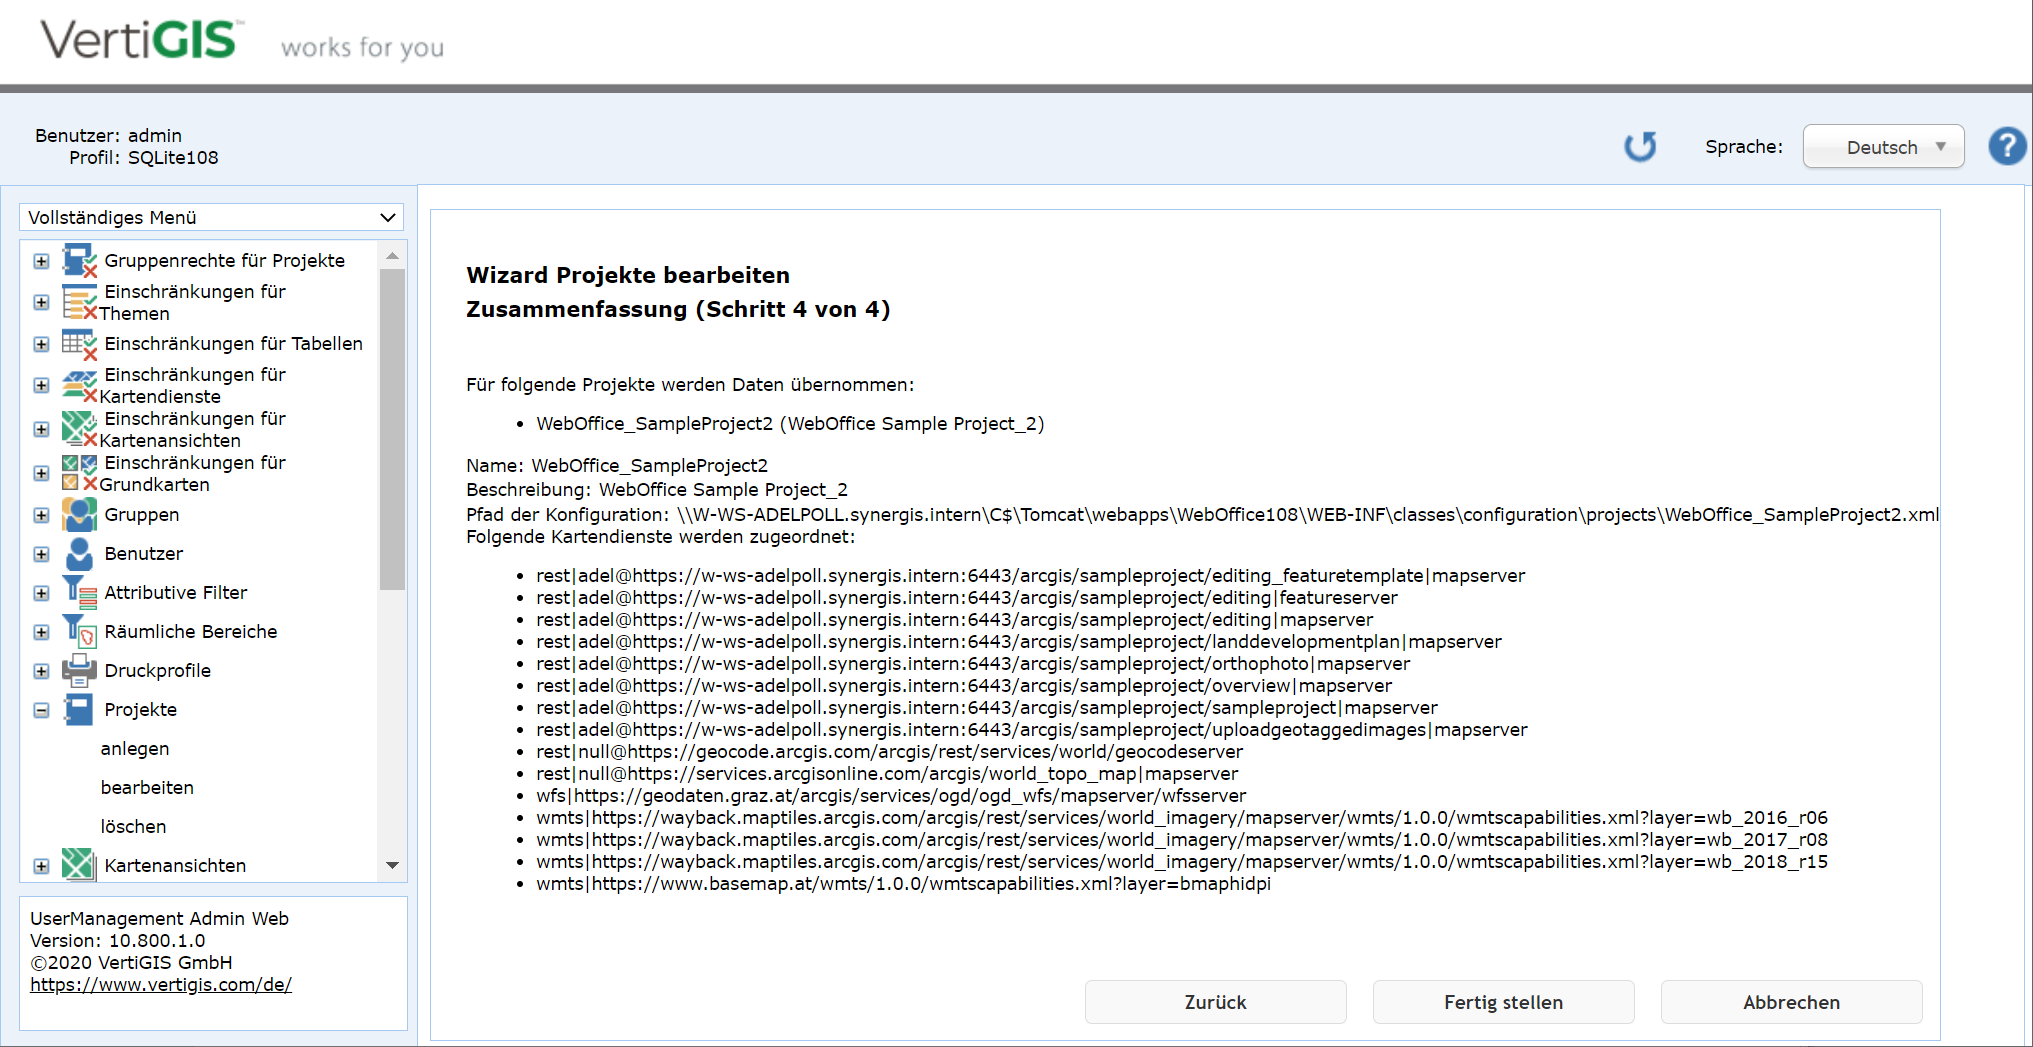Expand the Attributive Filter node
Screen dimensions: 2033x1047
41,593
